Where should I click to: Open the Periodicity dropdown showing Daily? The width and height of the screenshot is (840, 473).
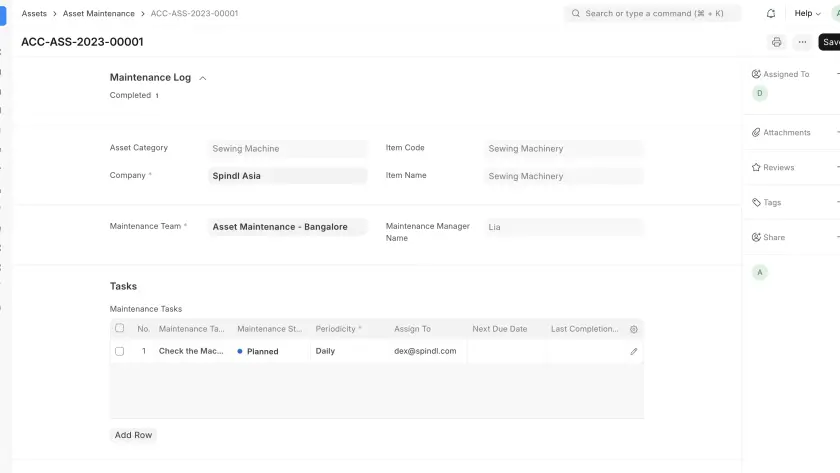click(x=348, y=352)
